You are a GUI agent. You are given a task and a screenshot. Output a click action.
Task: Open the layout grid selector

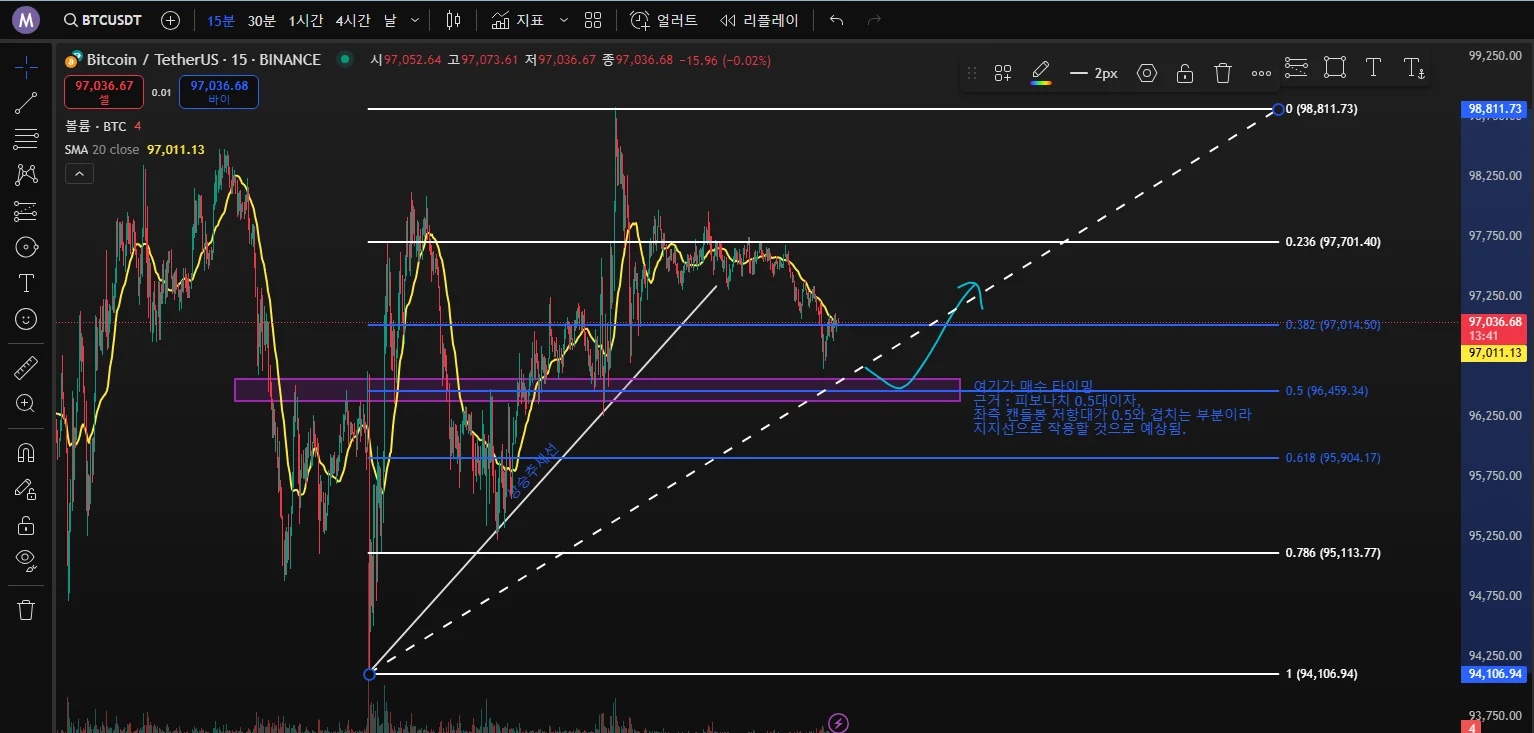pyautogui.click(x=593, y=20)
